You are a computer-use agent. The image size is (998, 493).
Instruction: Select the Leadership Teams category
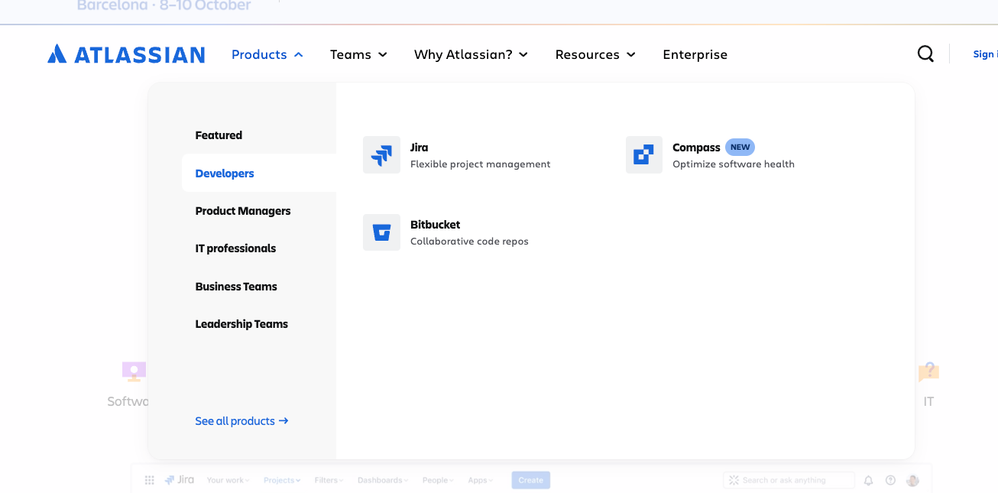point(241,324)
